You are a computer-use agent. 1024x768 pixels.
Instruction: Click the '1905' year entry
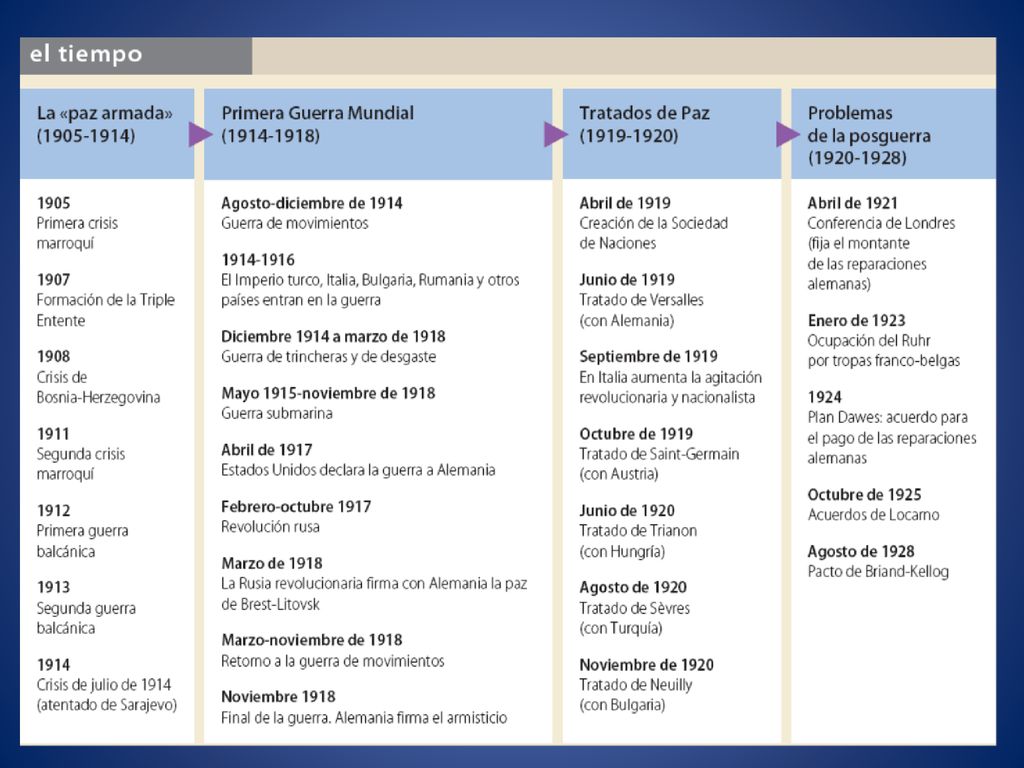(x=54, y=203)
